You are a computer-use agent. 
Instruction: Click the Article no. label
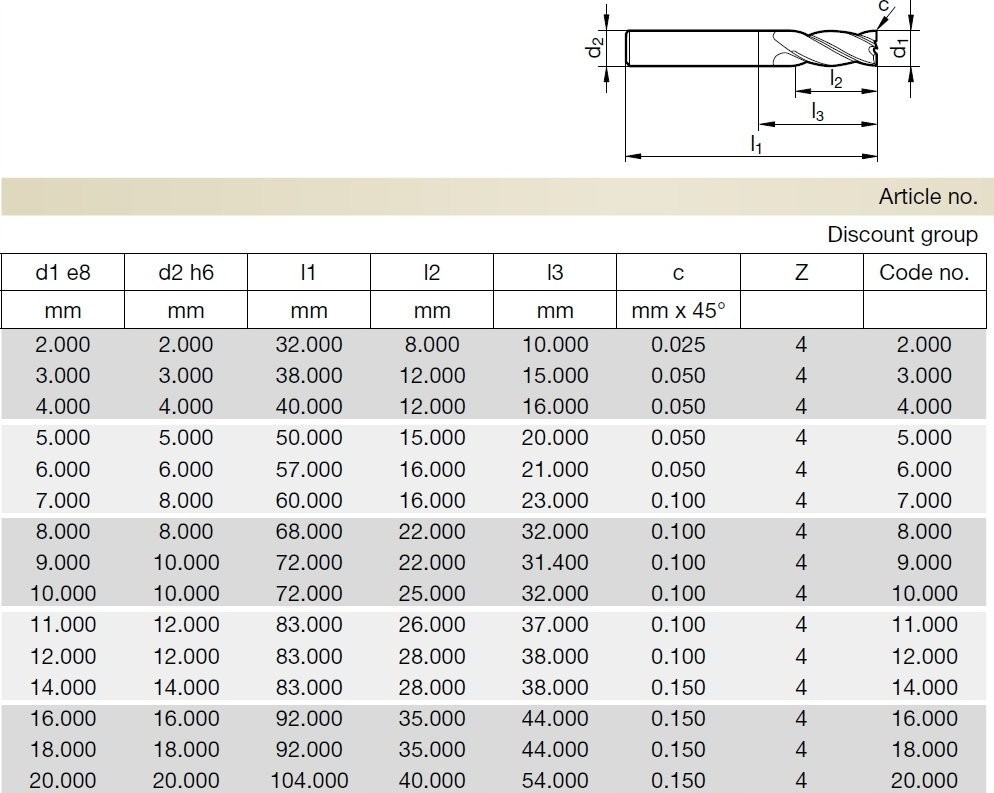pyautogui.click(x=927, y=197)
